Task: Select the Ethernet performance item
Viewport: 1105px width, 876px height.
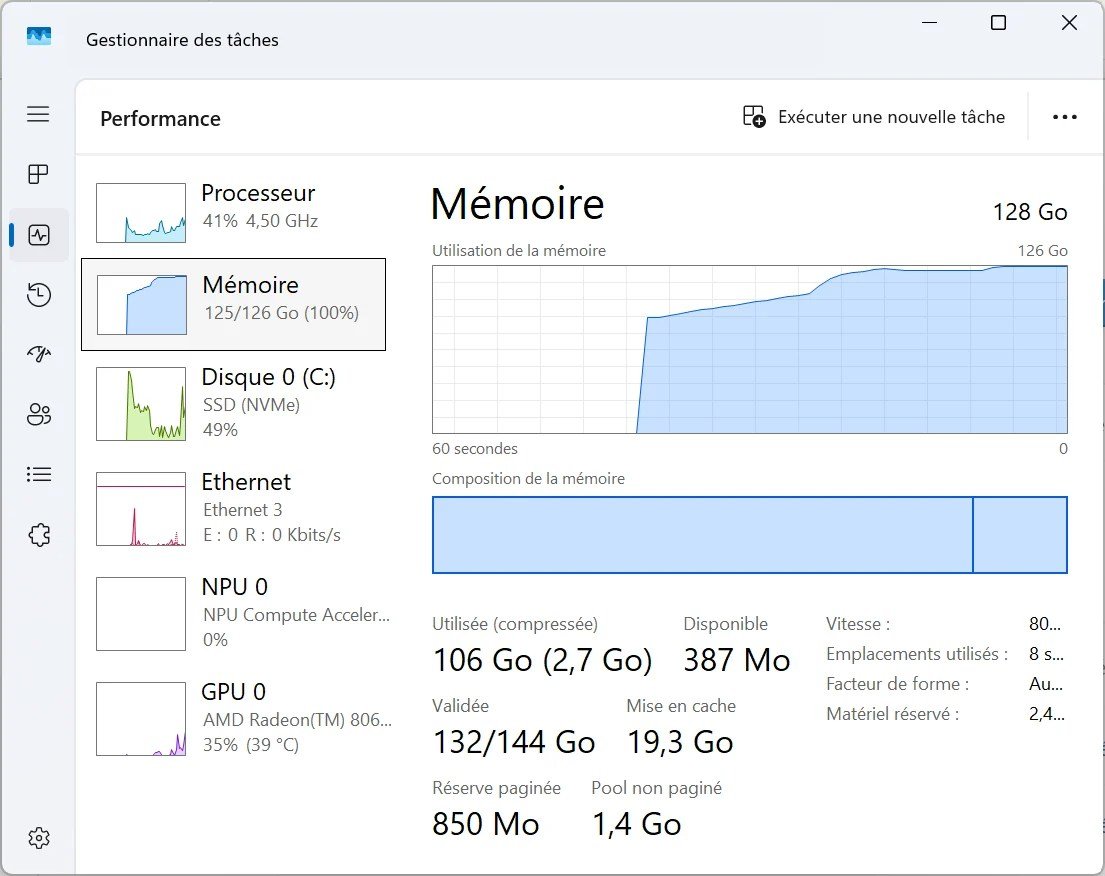Action: tap(233, 509)
